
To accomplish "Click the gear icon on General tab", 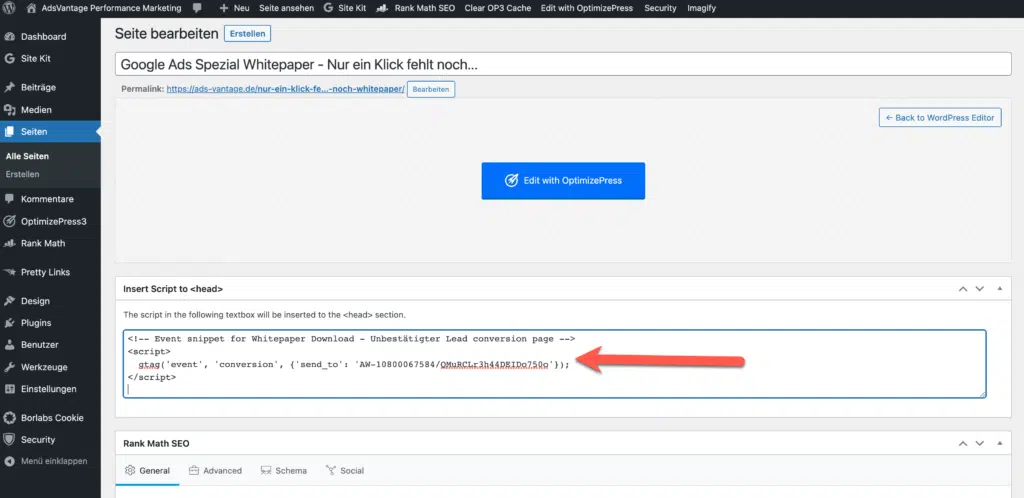I will pyautogui.click(x=130, y=471).
